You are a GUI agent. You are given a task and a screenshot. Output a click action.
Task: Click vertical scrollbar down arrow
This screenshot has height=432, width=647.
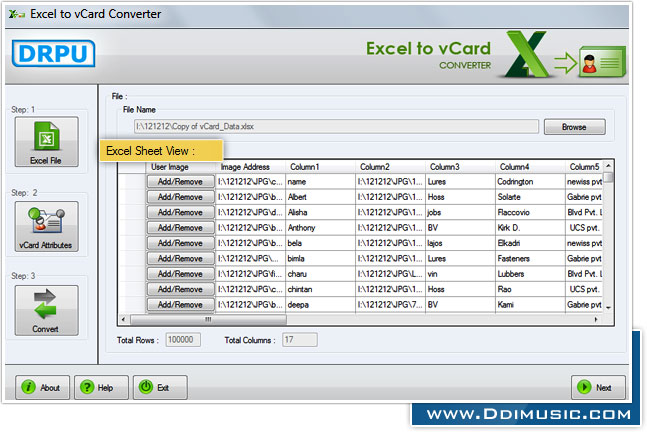[608, 307]
